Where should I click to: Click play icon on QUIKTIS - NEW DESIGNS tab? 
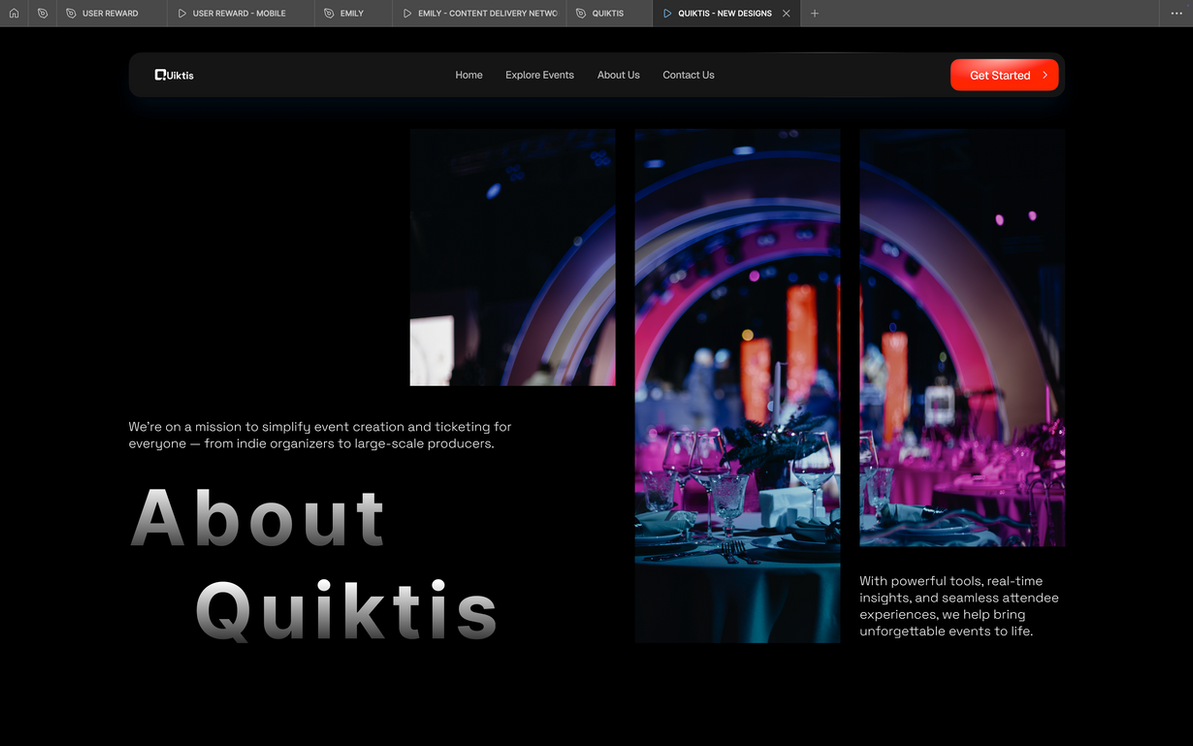[667, 13]
